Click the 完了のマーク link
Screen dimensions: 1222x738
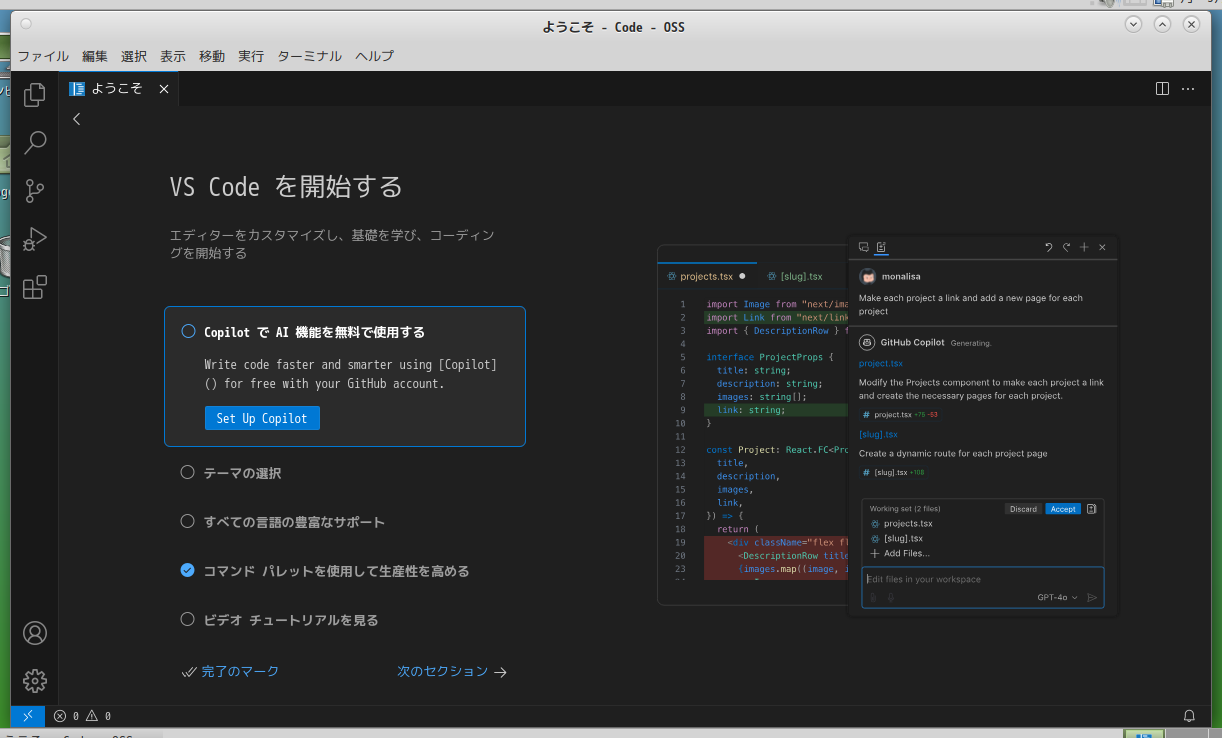(230, 672)
